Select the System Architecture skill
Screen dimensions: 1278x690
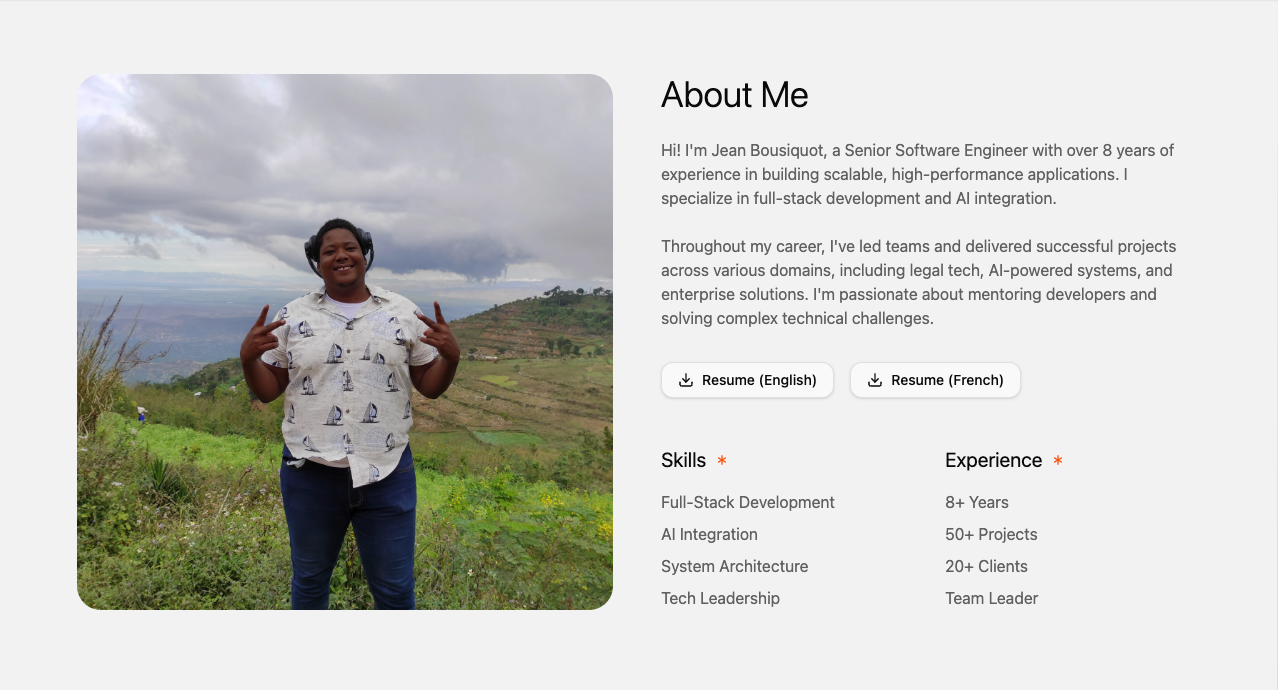(x=734, y=566)
